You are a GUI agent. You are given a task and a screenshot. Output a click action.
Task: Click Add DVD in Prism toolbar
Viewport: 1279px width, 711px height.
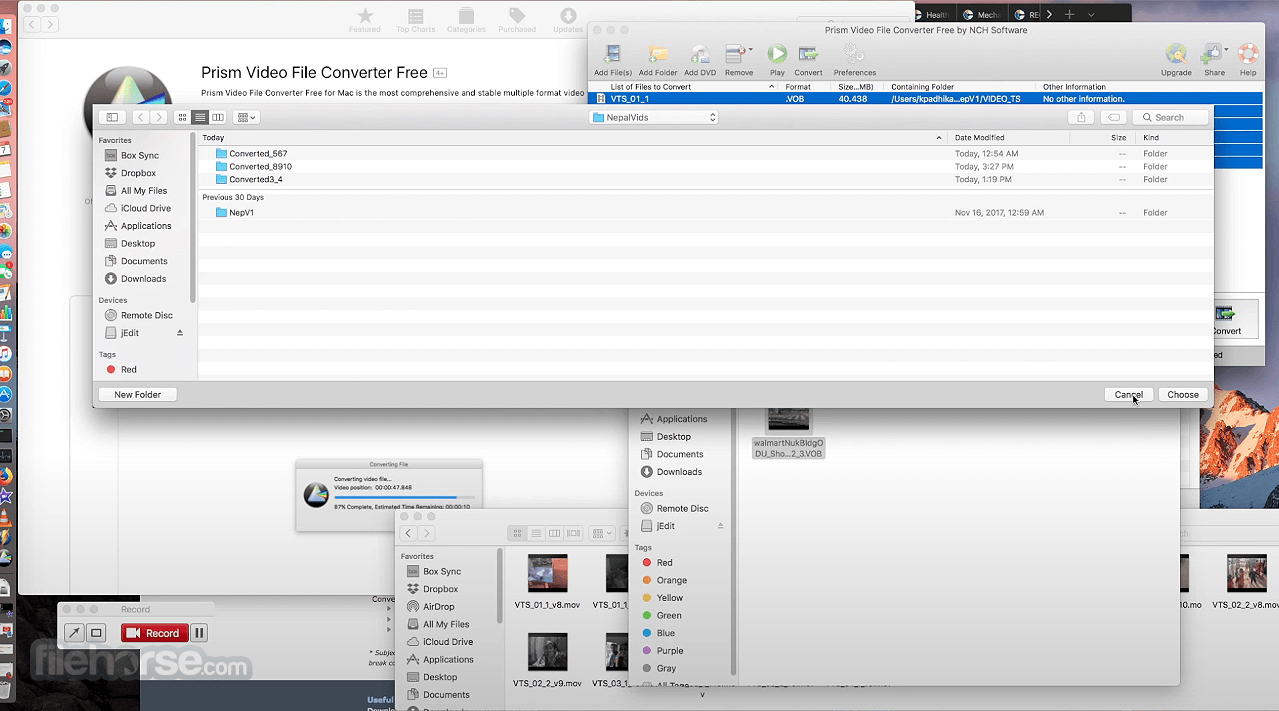(700, 60)
